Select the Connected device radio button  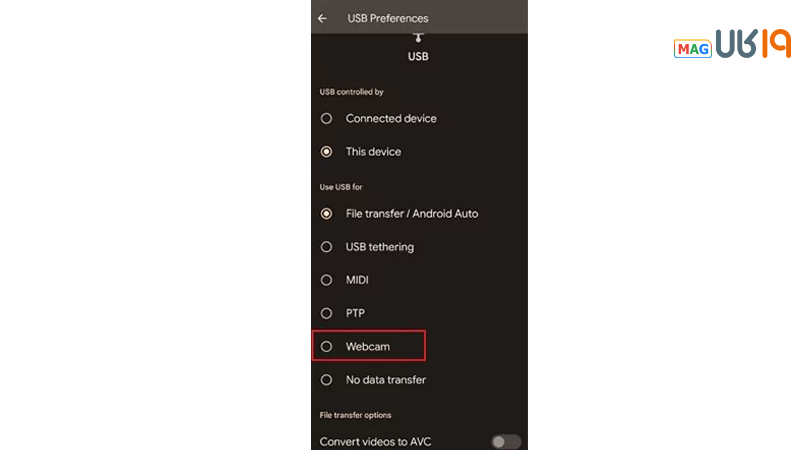coord(326,118)
